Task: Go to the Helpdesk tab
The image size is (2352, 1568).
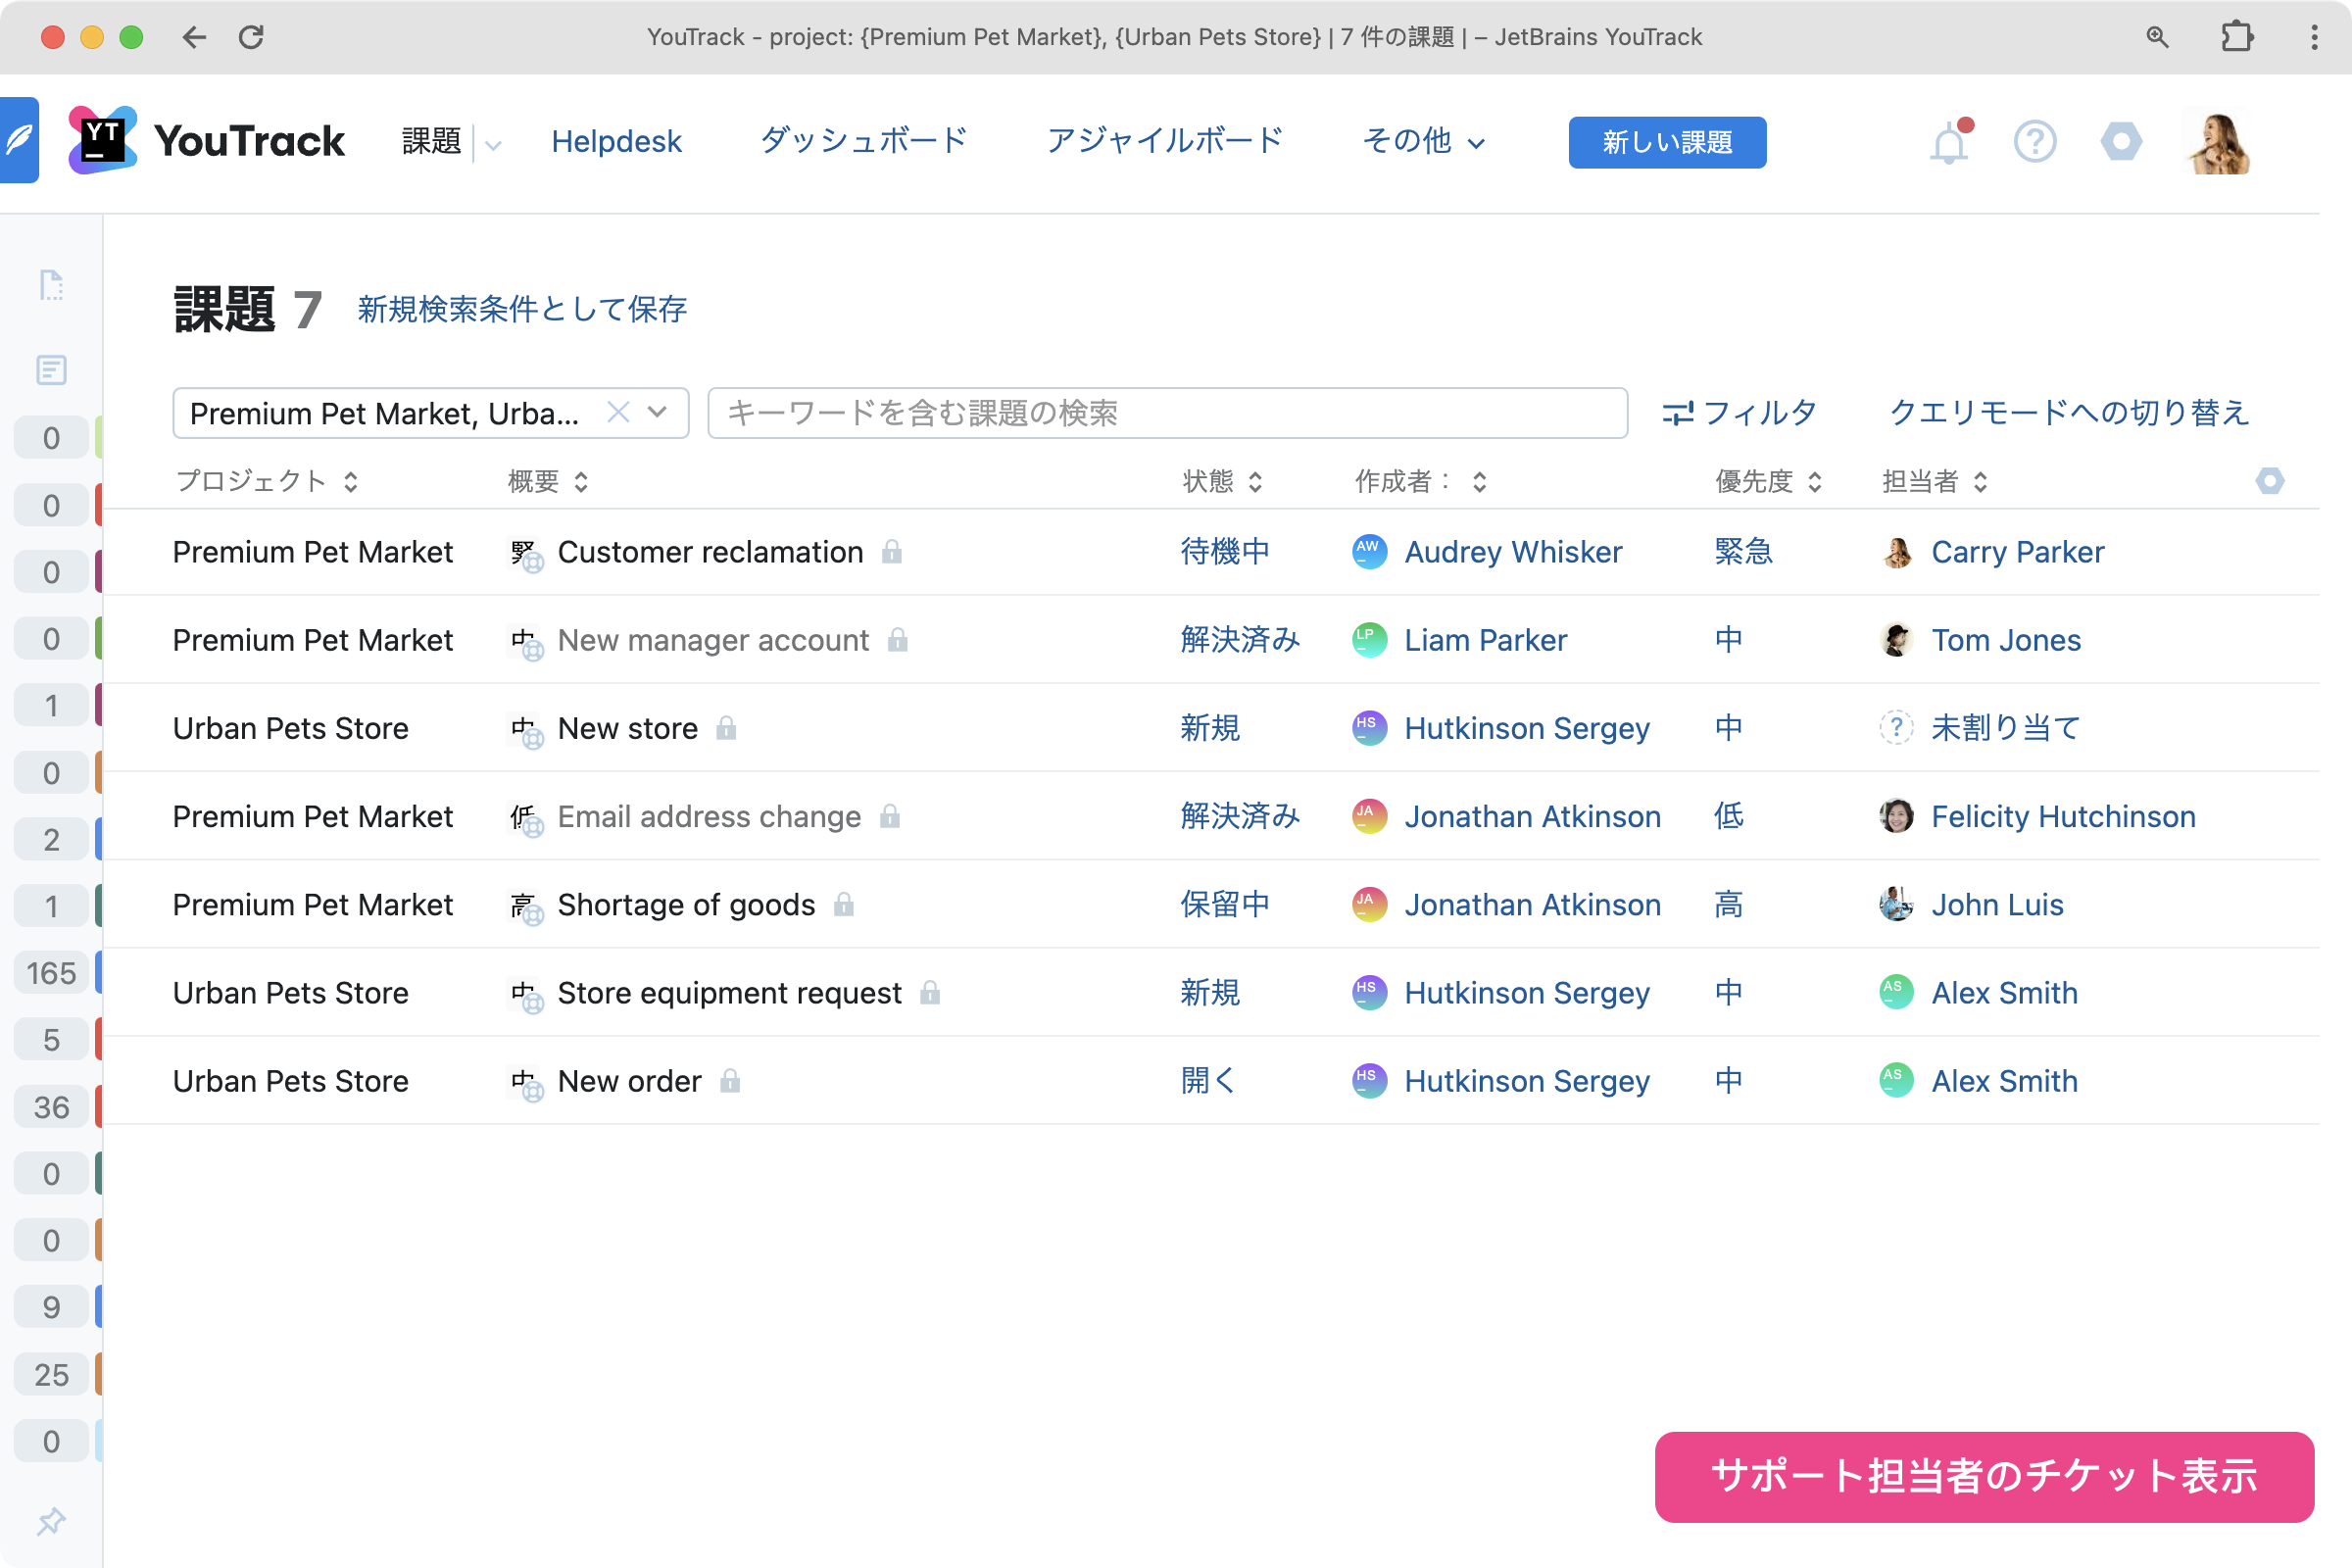Action: tap(616, 142)
